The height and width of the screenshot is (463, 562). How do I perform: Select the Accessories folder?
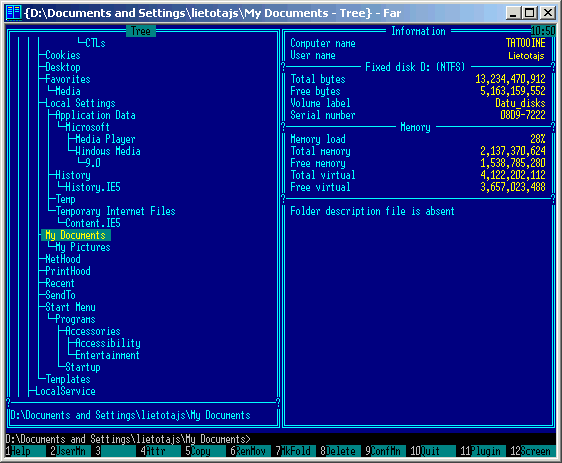click(93, 331)
